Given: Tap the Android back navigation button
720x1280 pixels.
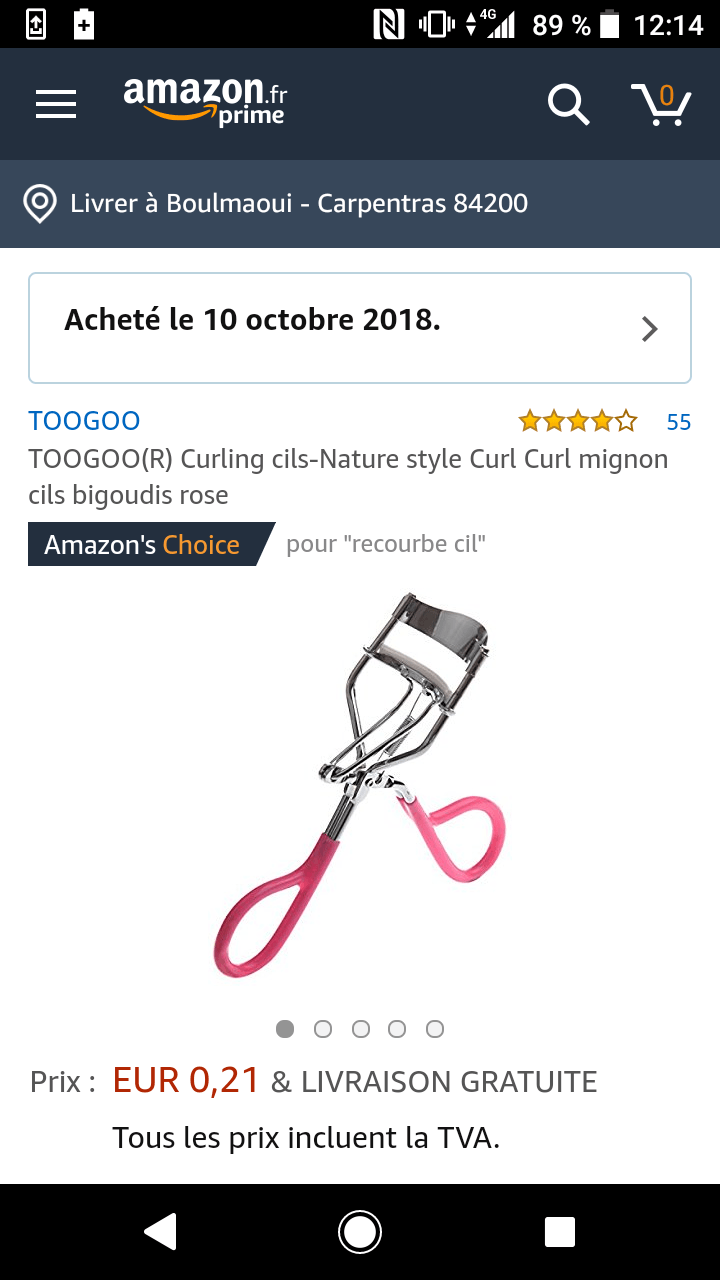Looking at the screenshot, I should point(160,1232).
